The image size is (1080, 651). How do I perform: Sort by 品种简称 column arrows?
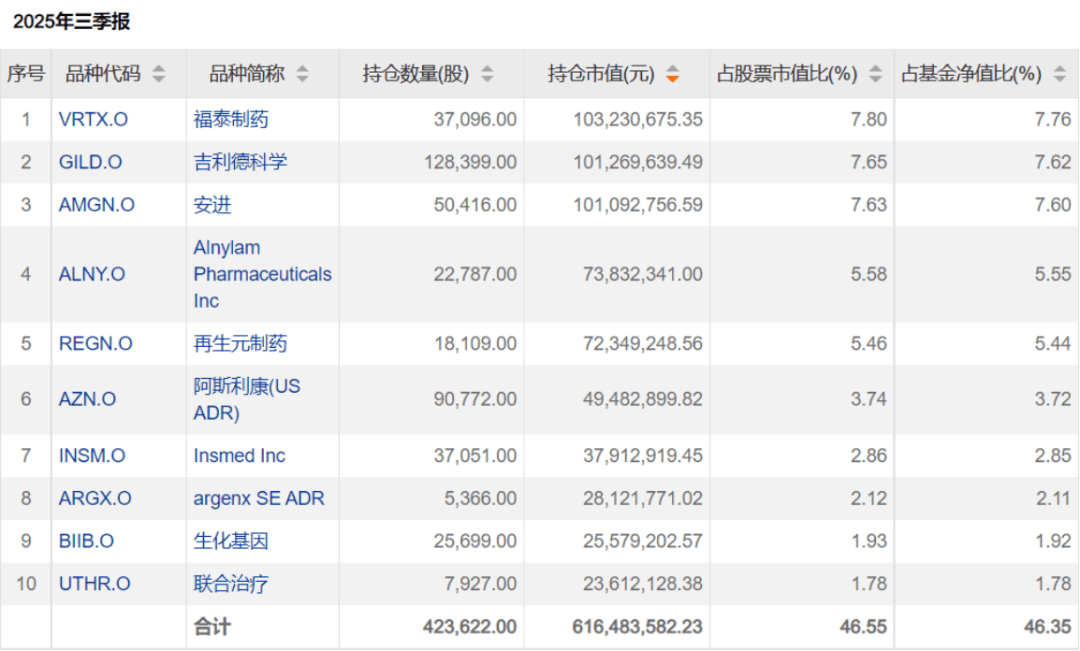point(302,74)
